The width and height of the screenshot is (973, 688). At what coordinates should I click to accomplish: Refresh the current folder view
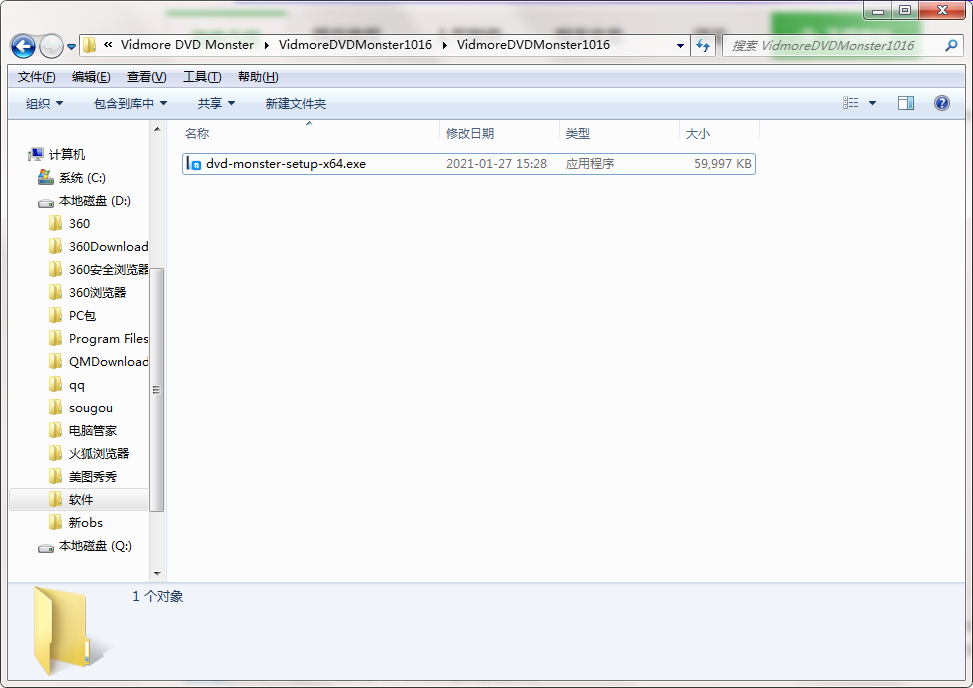703,45
